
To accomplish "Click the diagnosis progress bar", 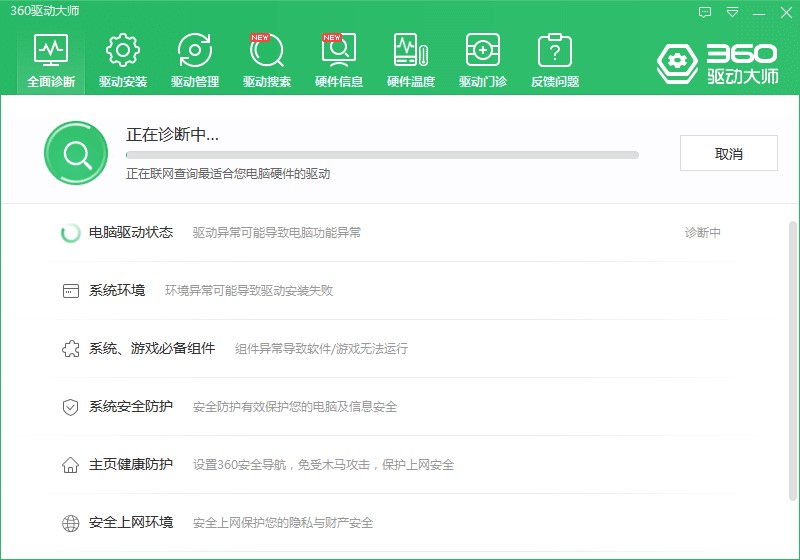I will coord(382,155).
